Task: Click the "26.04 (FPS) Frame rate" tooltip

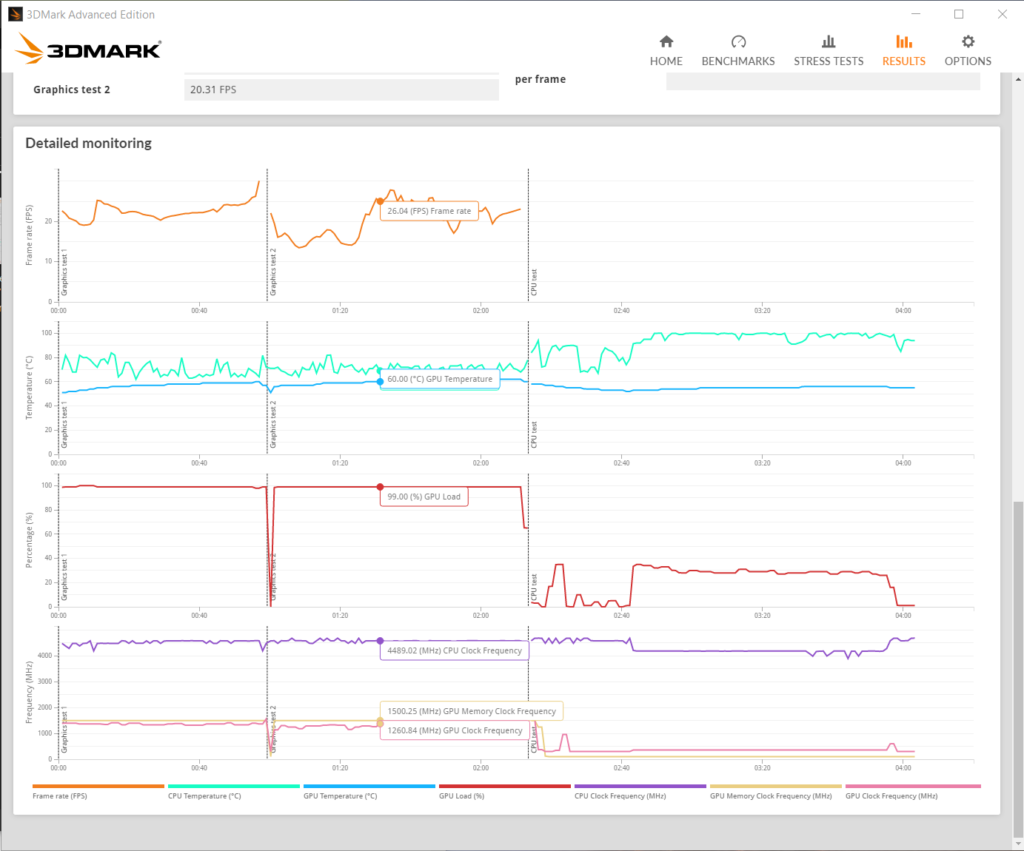Action: coord(429,211)
